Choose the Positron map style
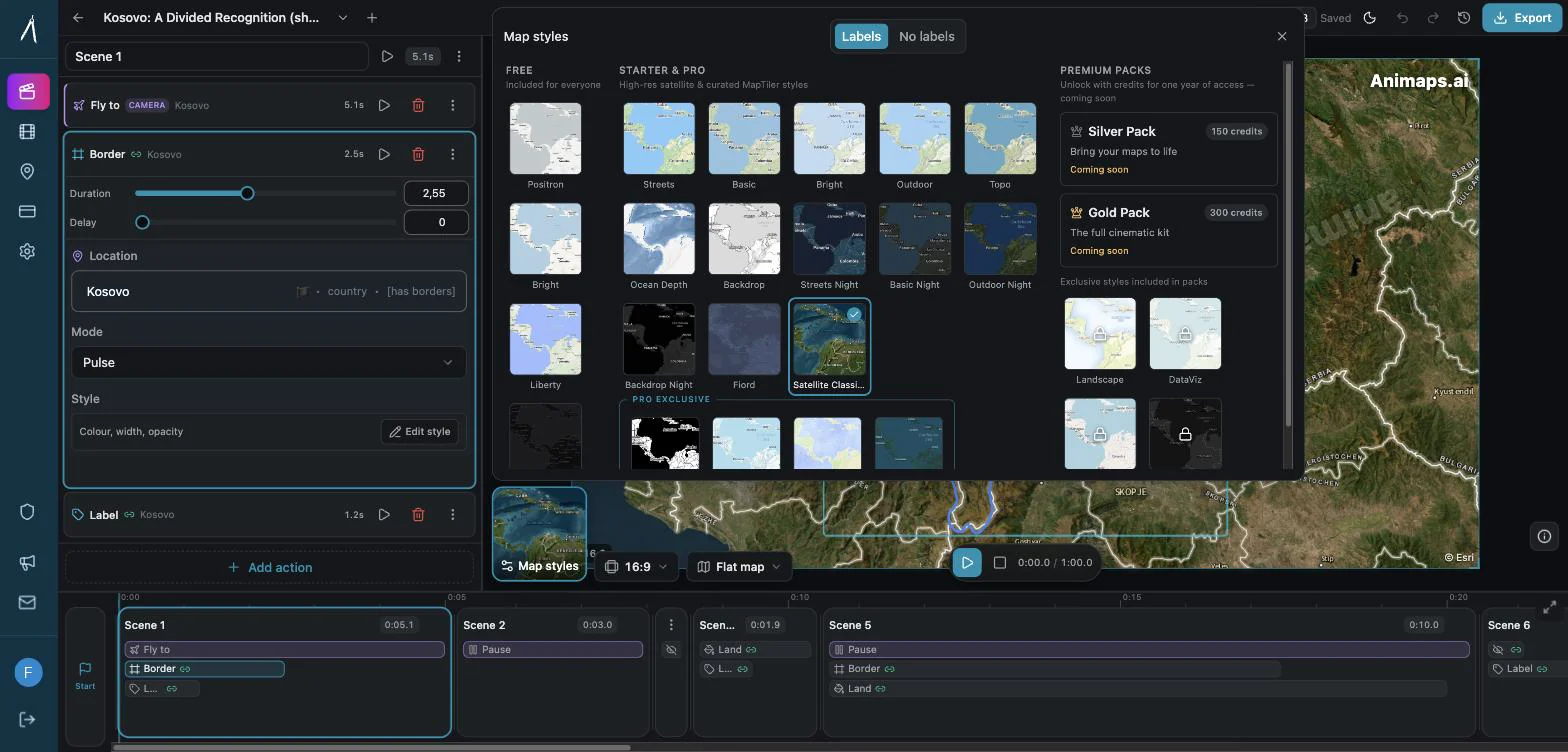 545,146
